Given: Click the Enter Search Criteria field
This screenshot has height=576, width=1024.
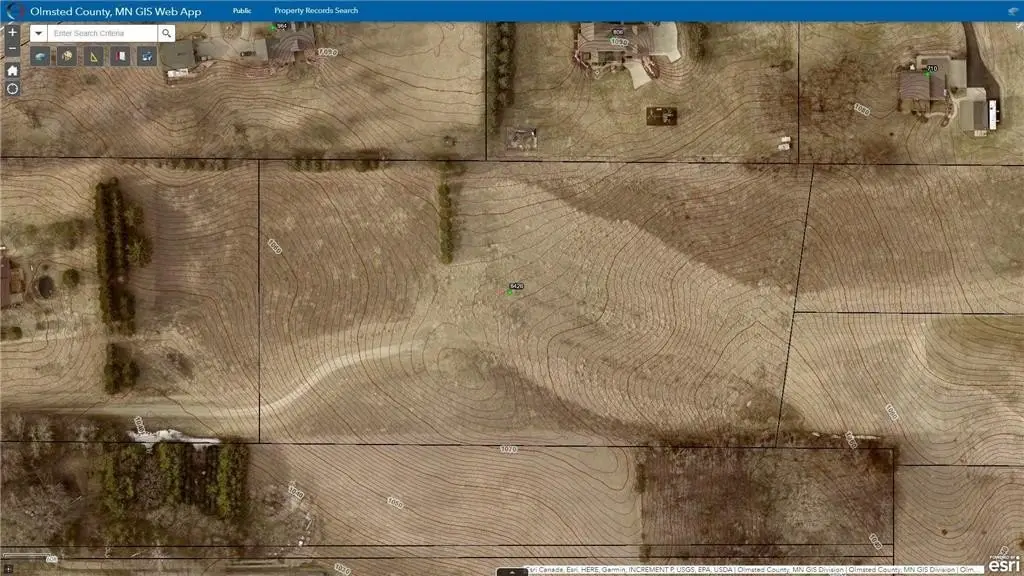Looking at the screenshot, I should click(103, 33).
